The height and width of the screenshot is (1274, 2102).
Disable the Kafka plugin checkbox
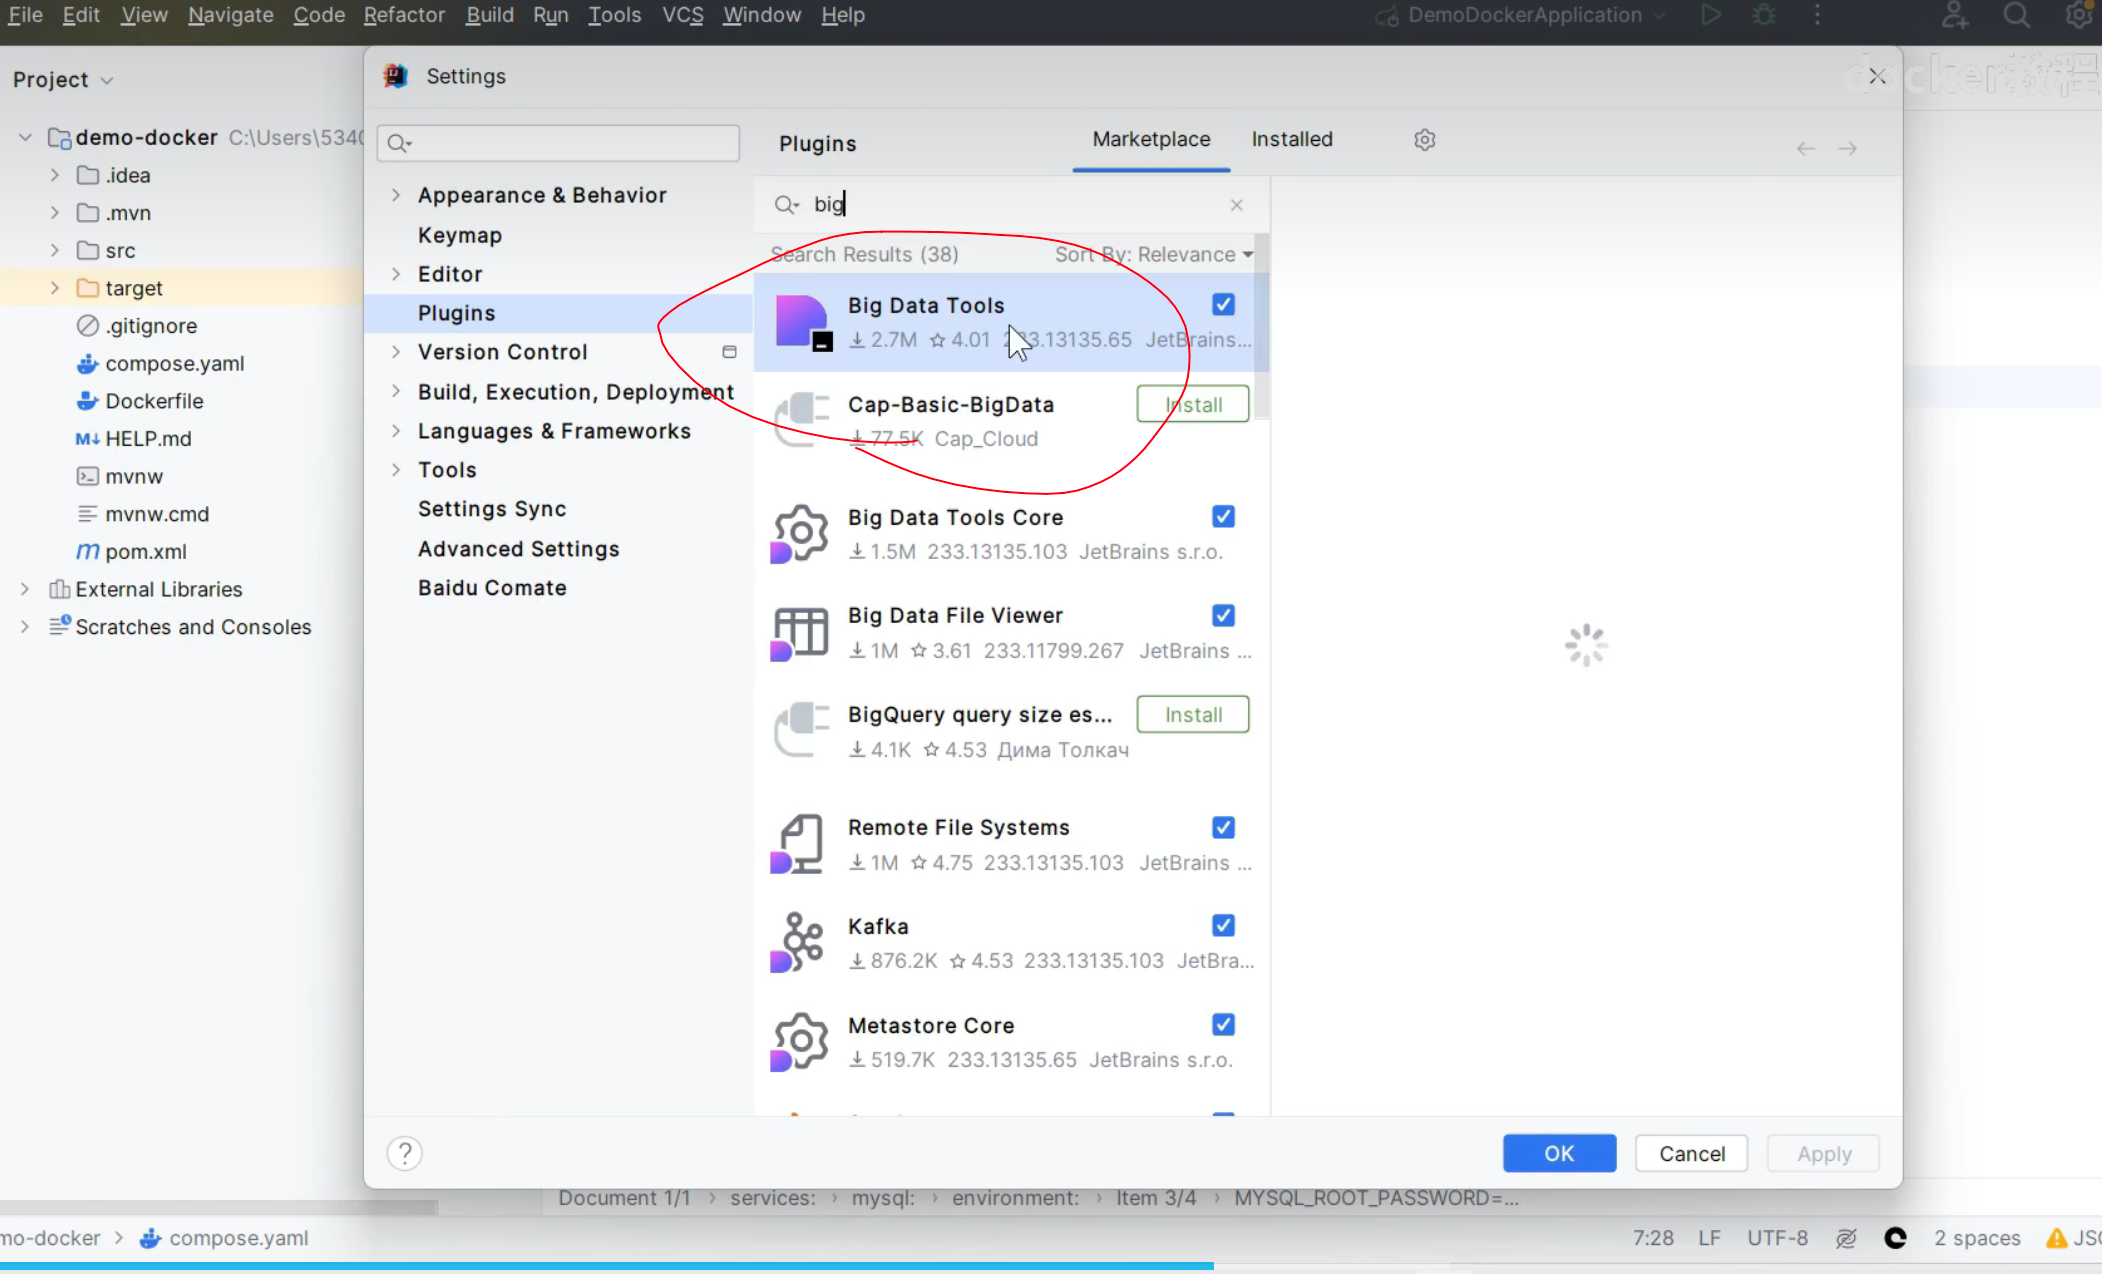point(1223,926)
